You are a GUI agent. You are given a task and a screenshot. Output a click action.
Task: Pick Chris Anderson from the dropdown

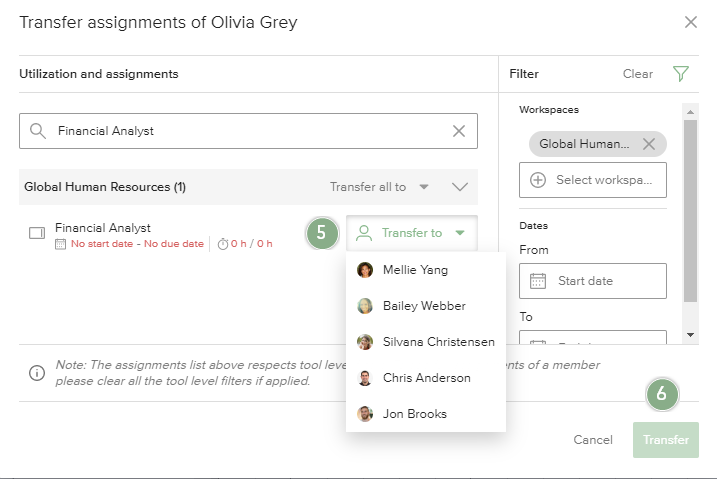click(426, 378)
